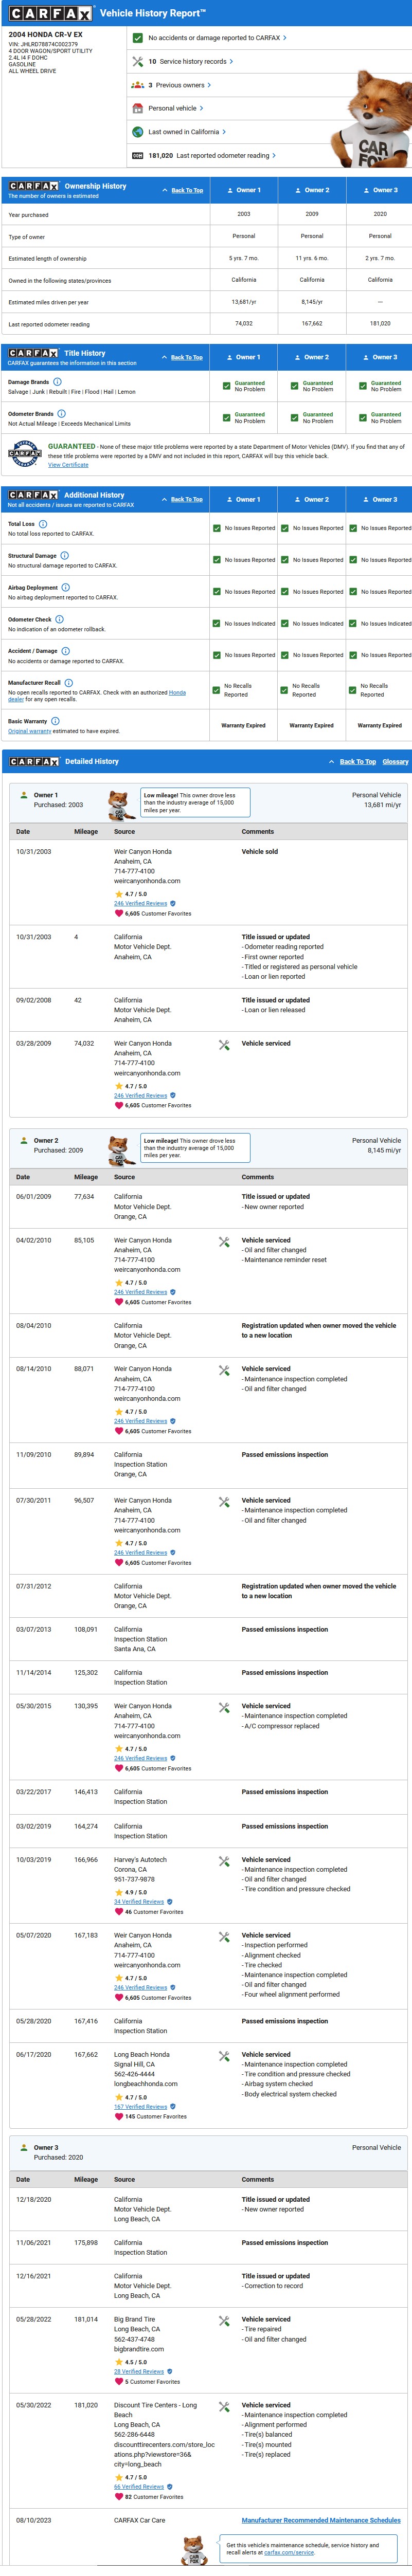Click the wrench icon in the Big Brand Tire row
This screenshot has height=2576, width=412.
[224, 2321]
